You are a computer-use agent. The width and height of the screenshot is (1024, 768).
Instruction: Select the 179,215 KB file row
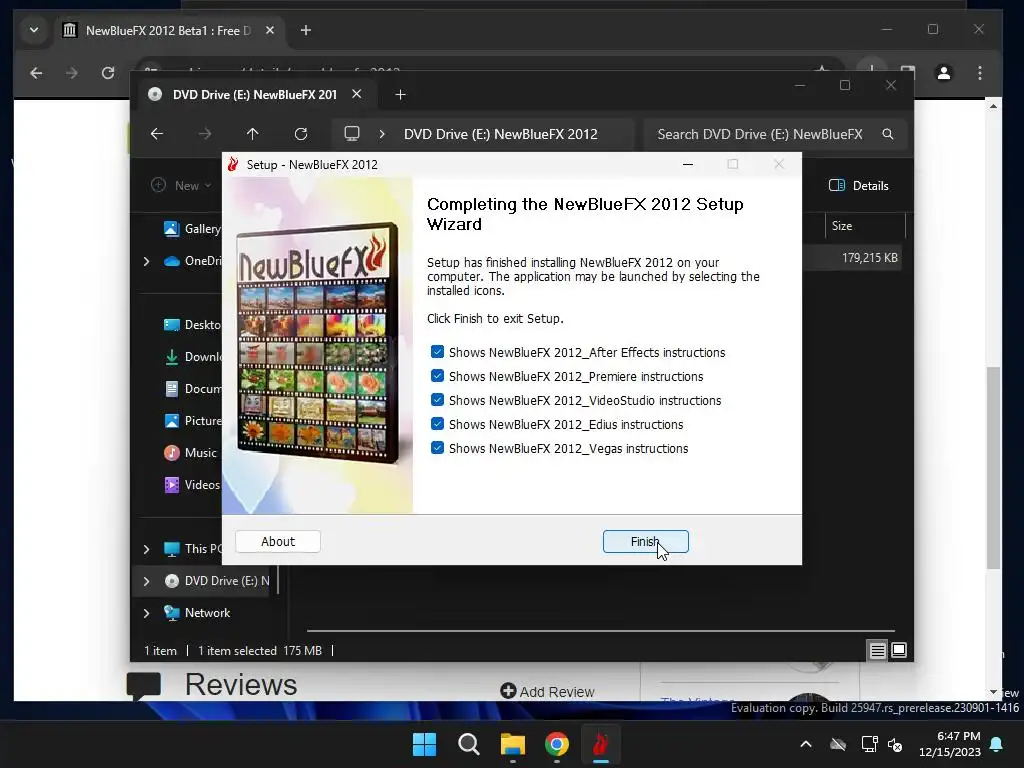tap(852, 258)
